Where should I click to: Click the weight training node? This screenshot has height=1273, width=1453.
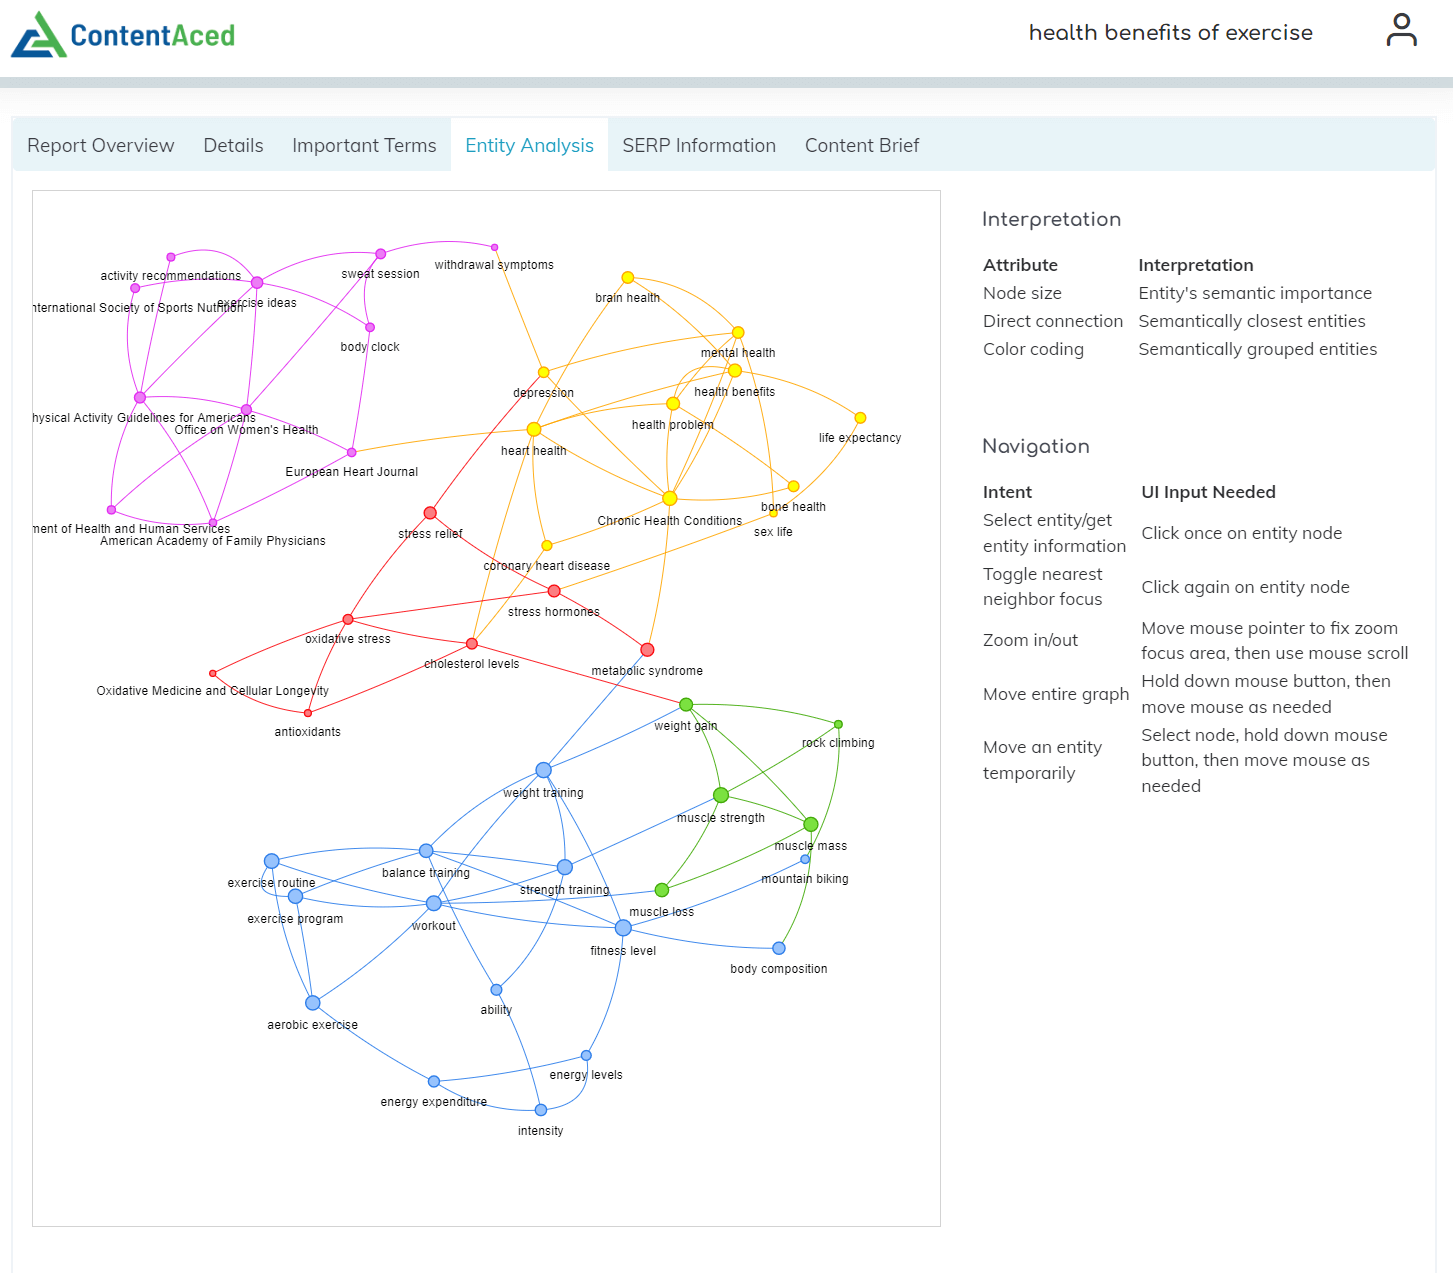tap(543, 770)
